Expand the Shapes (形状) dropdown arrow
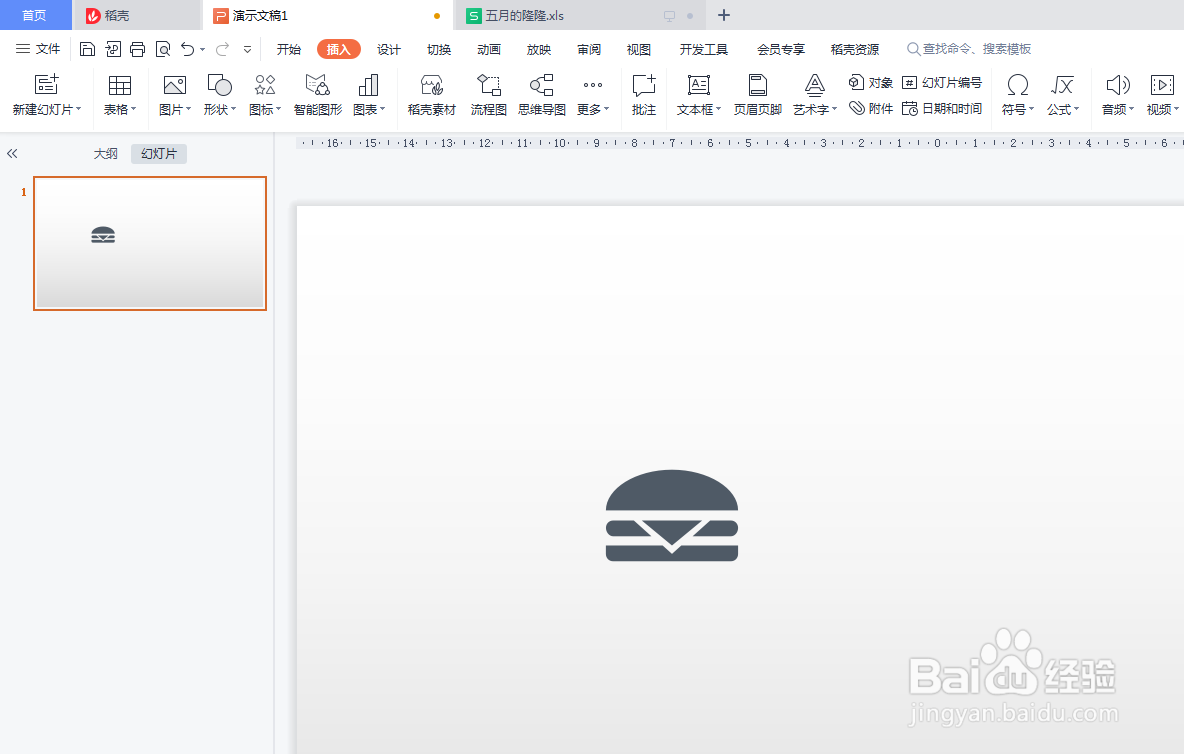Screen dimensions: 1184x754 click(x=233, y=109)
